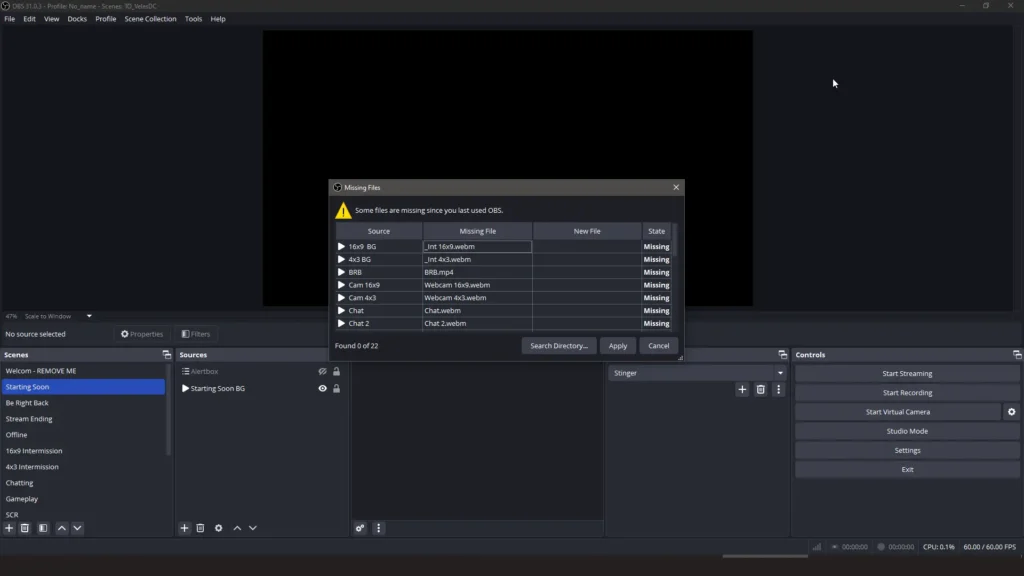Remove selected source using trash icon
The image size is (1024, 576).
click(201, 528)
